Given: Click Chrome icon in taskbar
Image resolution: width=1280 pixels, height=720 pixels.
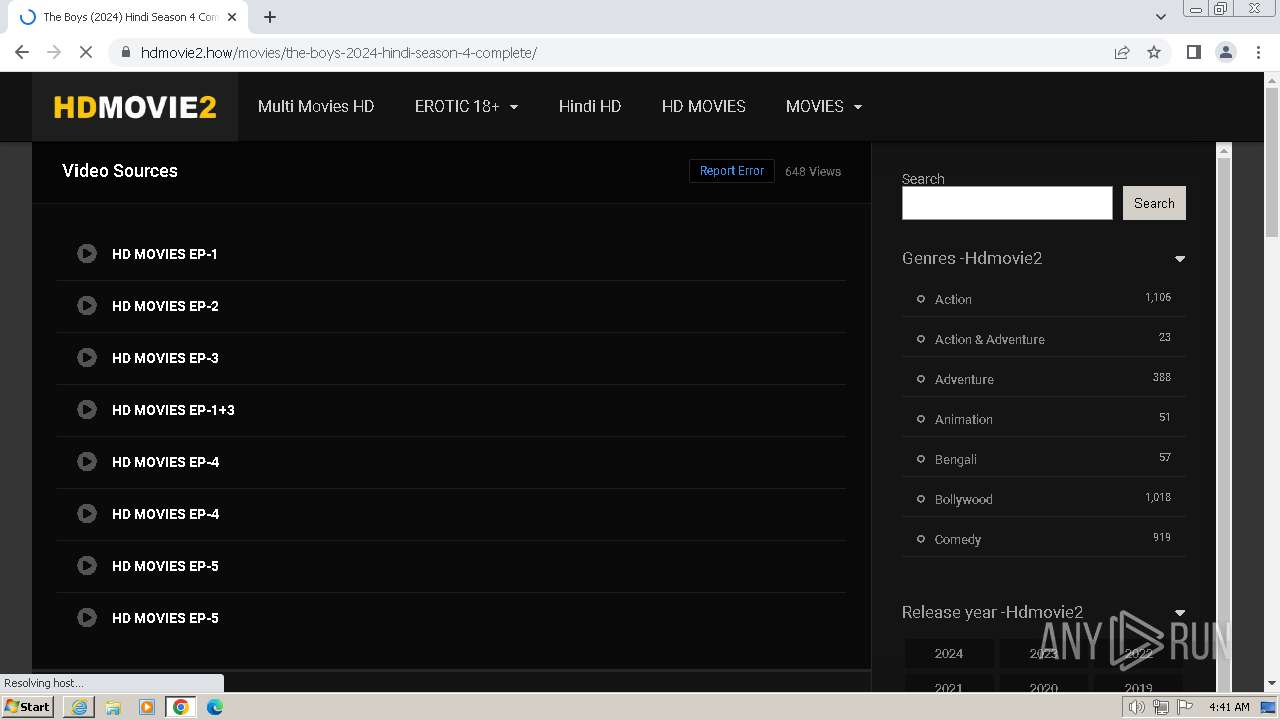Looking at the screenshot, I should point(181,707).
